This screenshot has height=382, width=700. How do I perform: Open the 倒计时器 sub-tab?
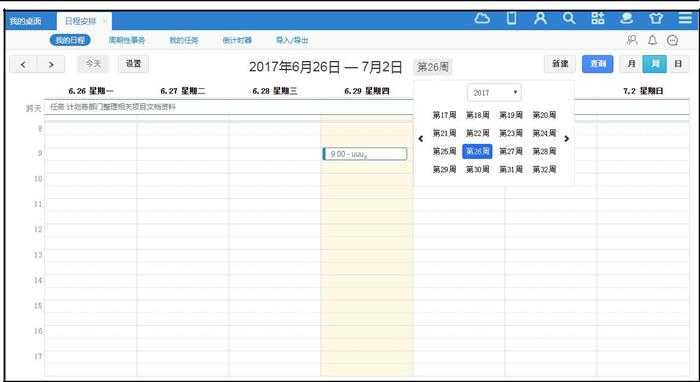point(237,40)
